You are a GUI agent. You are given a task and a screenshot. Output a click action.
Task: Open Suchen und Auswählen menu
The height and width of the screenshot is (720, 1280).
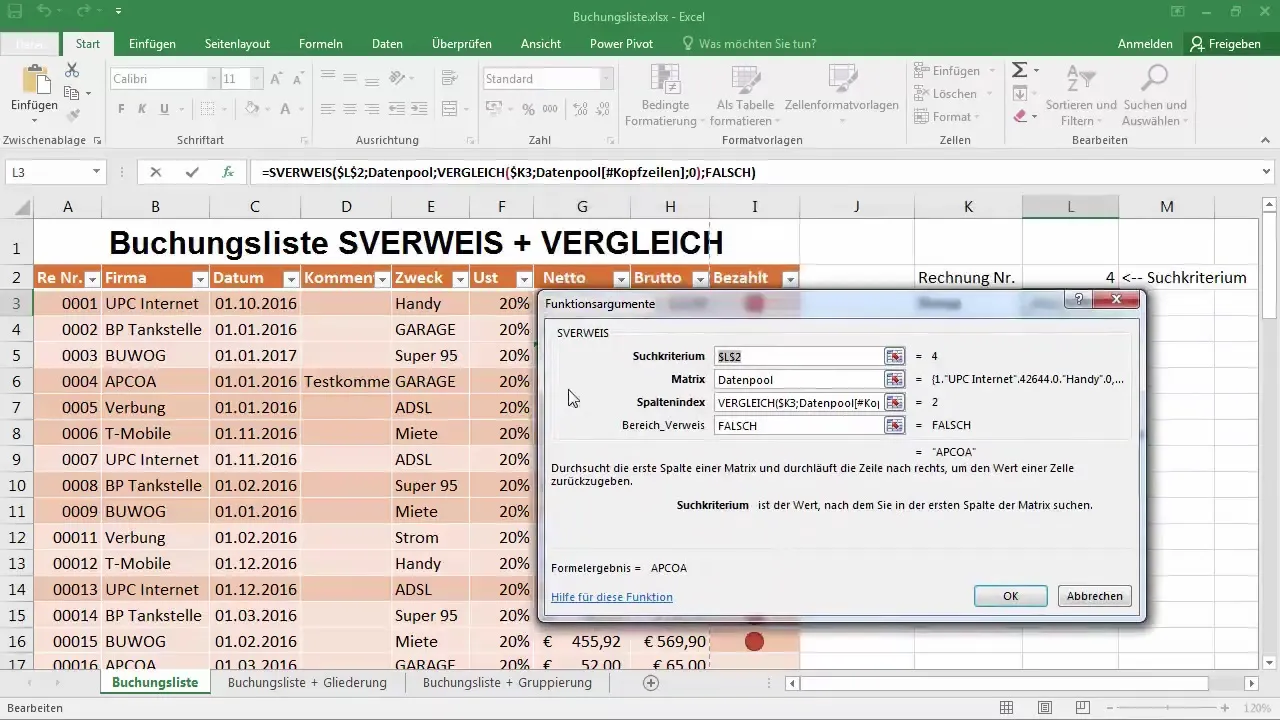pos(1154,96)
